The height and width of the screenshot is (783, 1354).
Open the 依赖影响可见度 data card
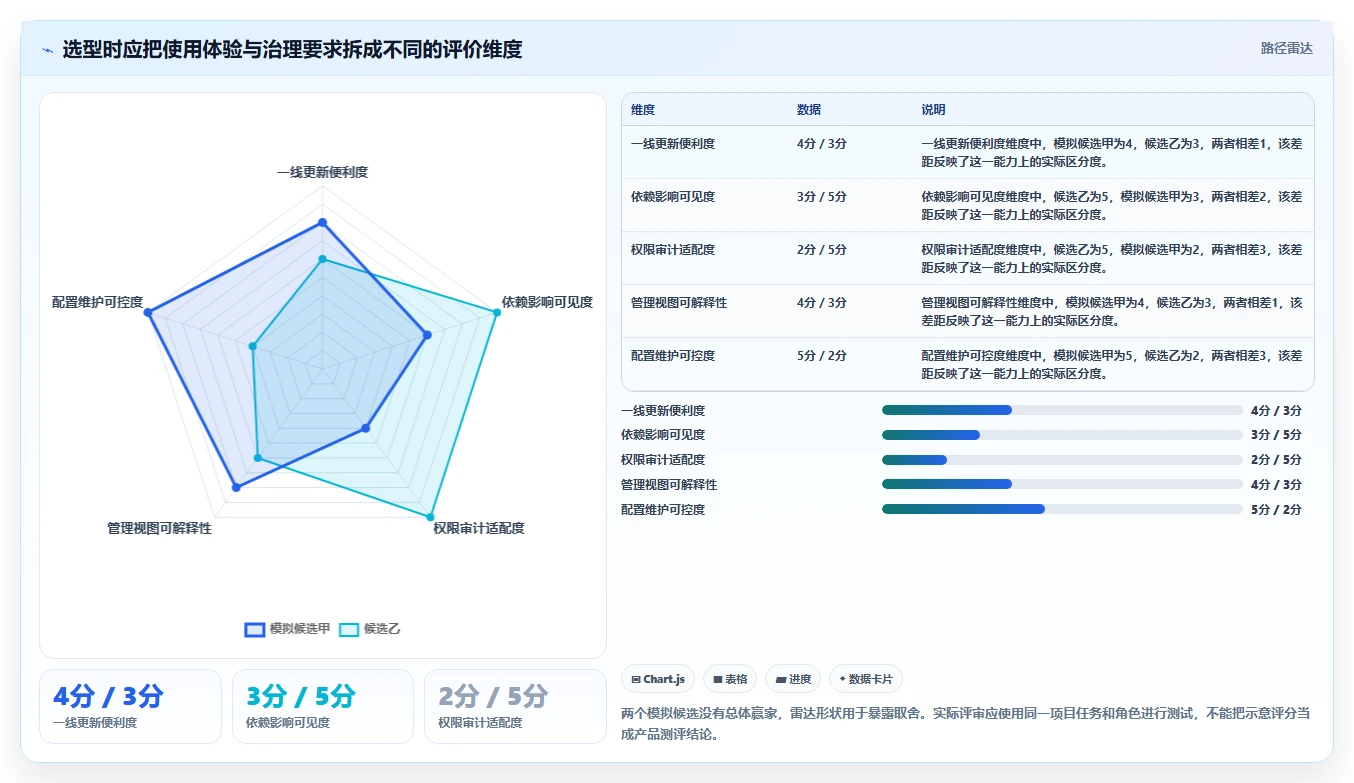pyautogui.click(x=323, y=706)
